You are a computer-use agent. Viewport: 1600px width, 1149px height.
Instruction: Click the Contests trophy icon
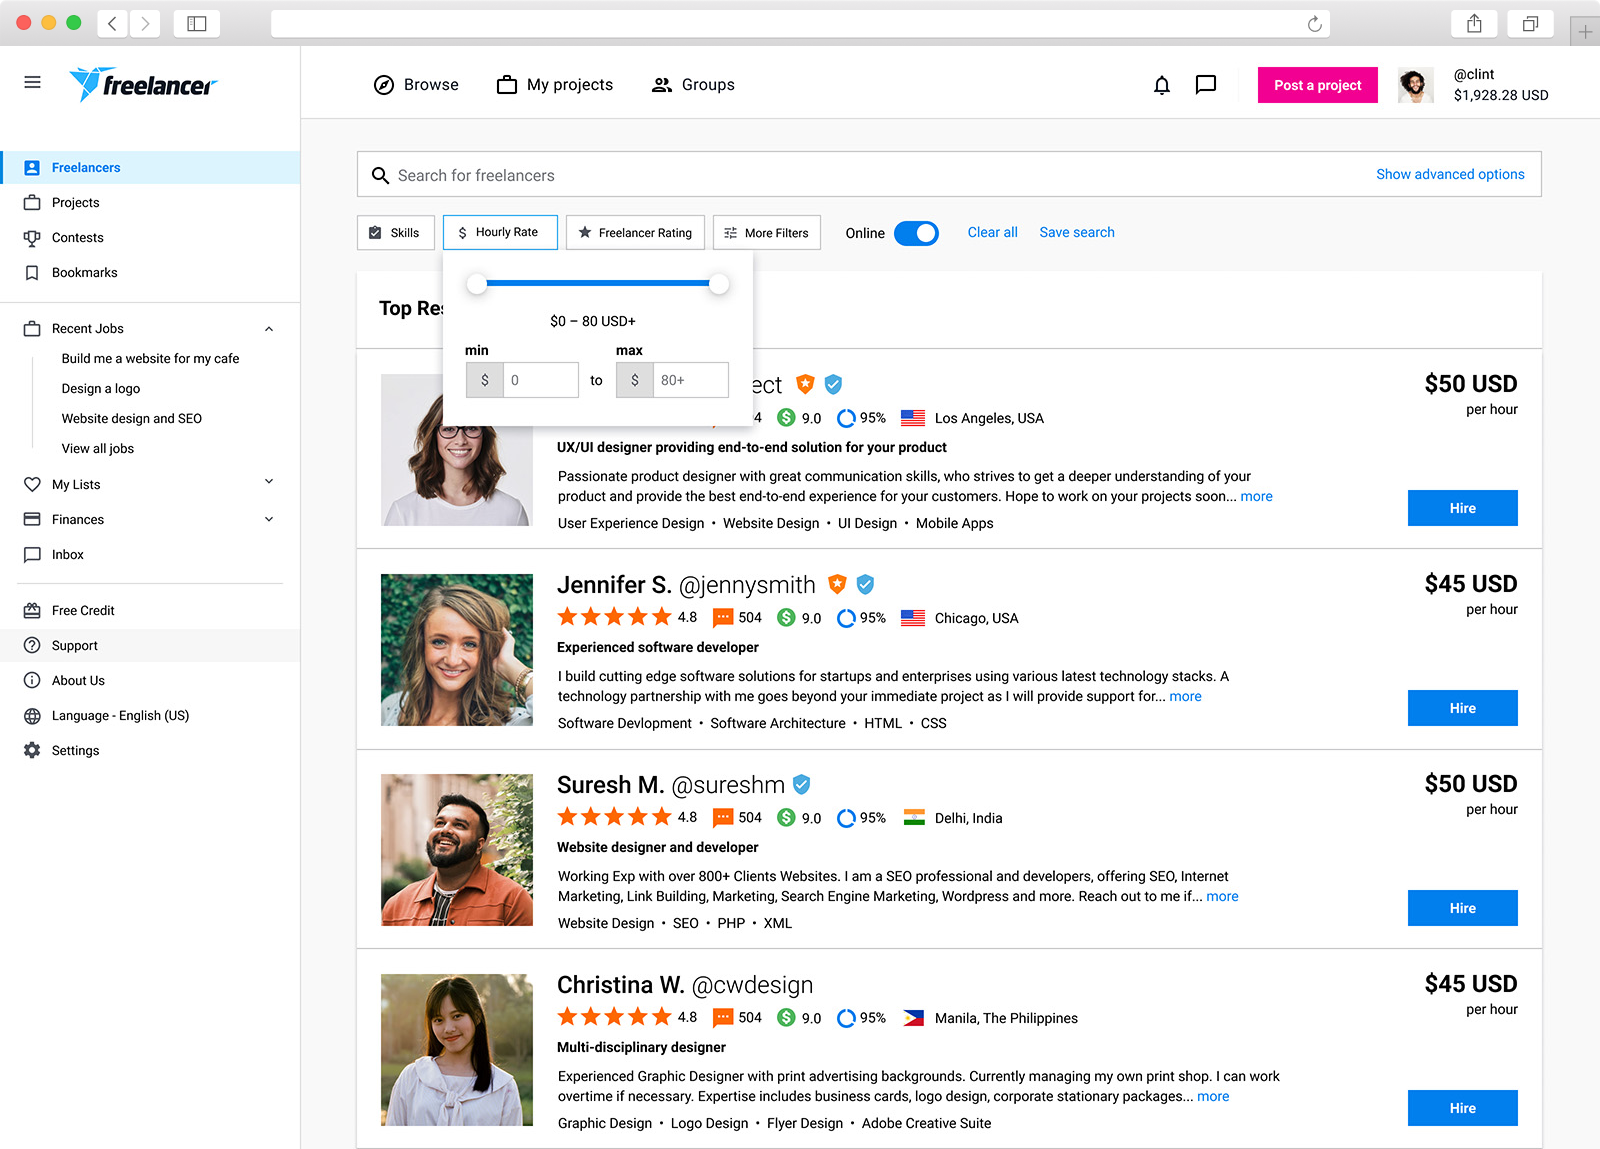click(x=32, y=238)
